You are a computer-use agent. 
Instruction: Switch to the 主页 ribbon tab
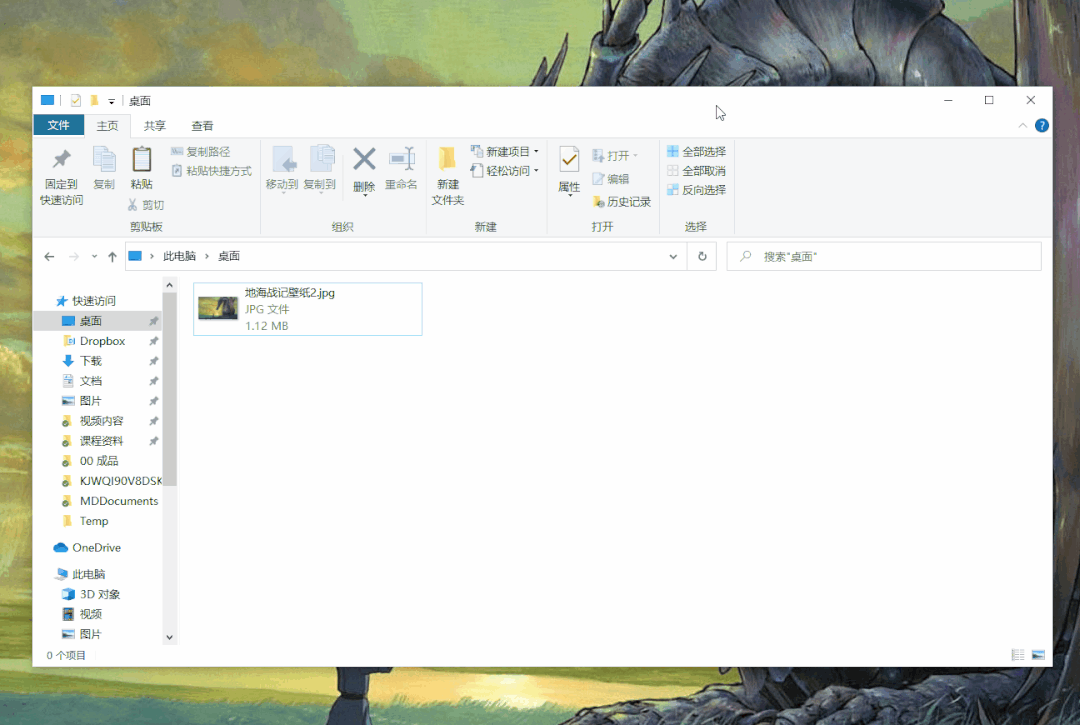coord(107,125)
